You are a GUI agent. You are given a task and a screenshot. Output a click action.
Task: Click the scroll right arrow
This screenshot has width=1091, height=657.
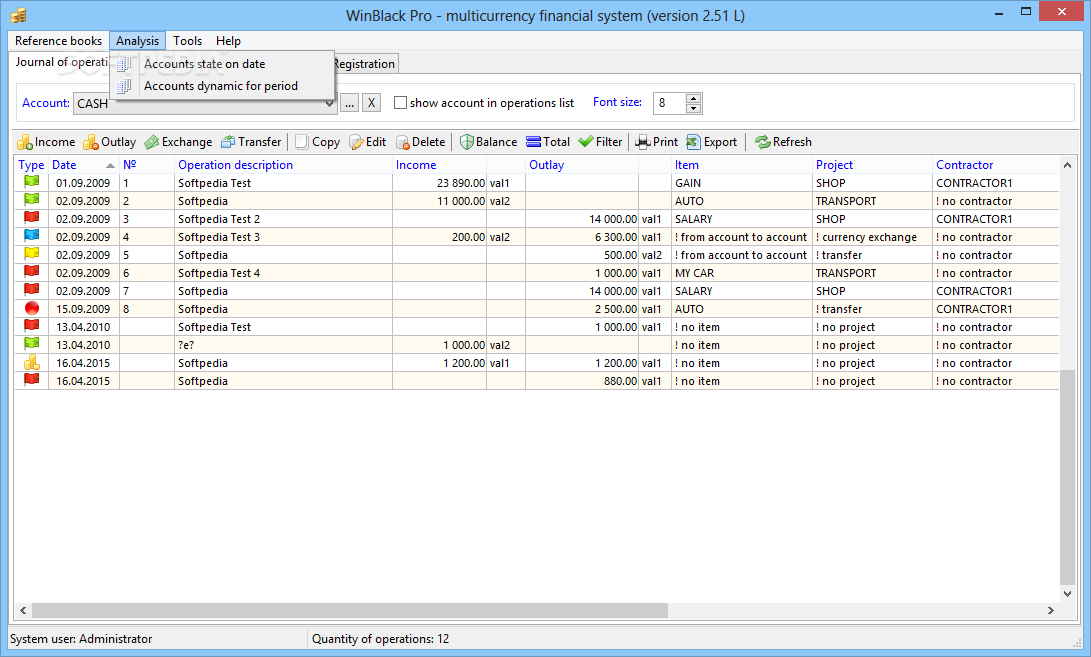click(1051, 610)
